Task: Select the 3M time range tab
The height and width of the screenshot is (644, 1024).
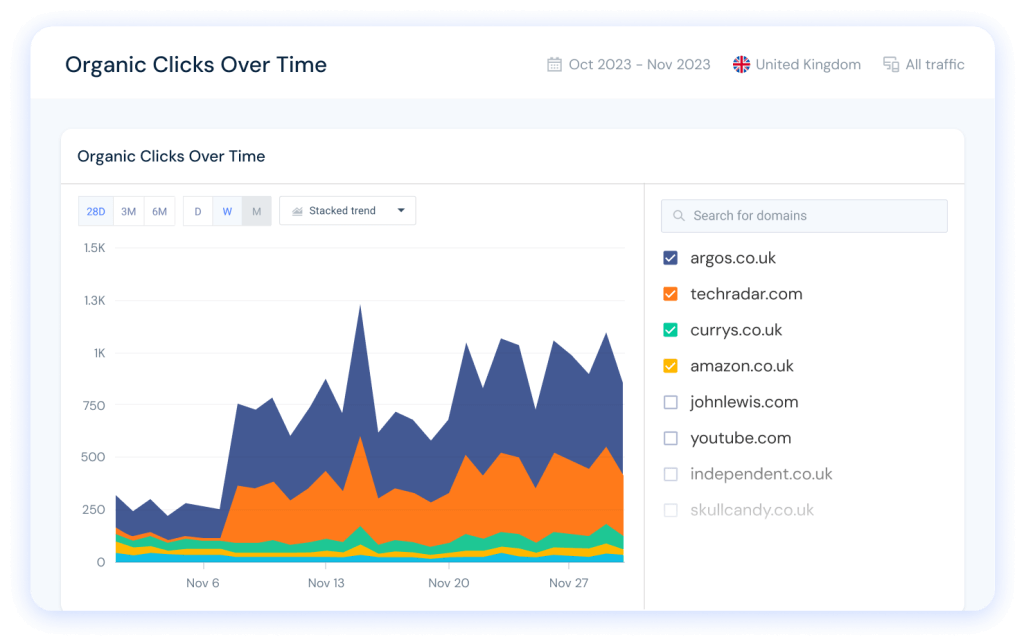Action: click(129, 212)
